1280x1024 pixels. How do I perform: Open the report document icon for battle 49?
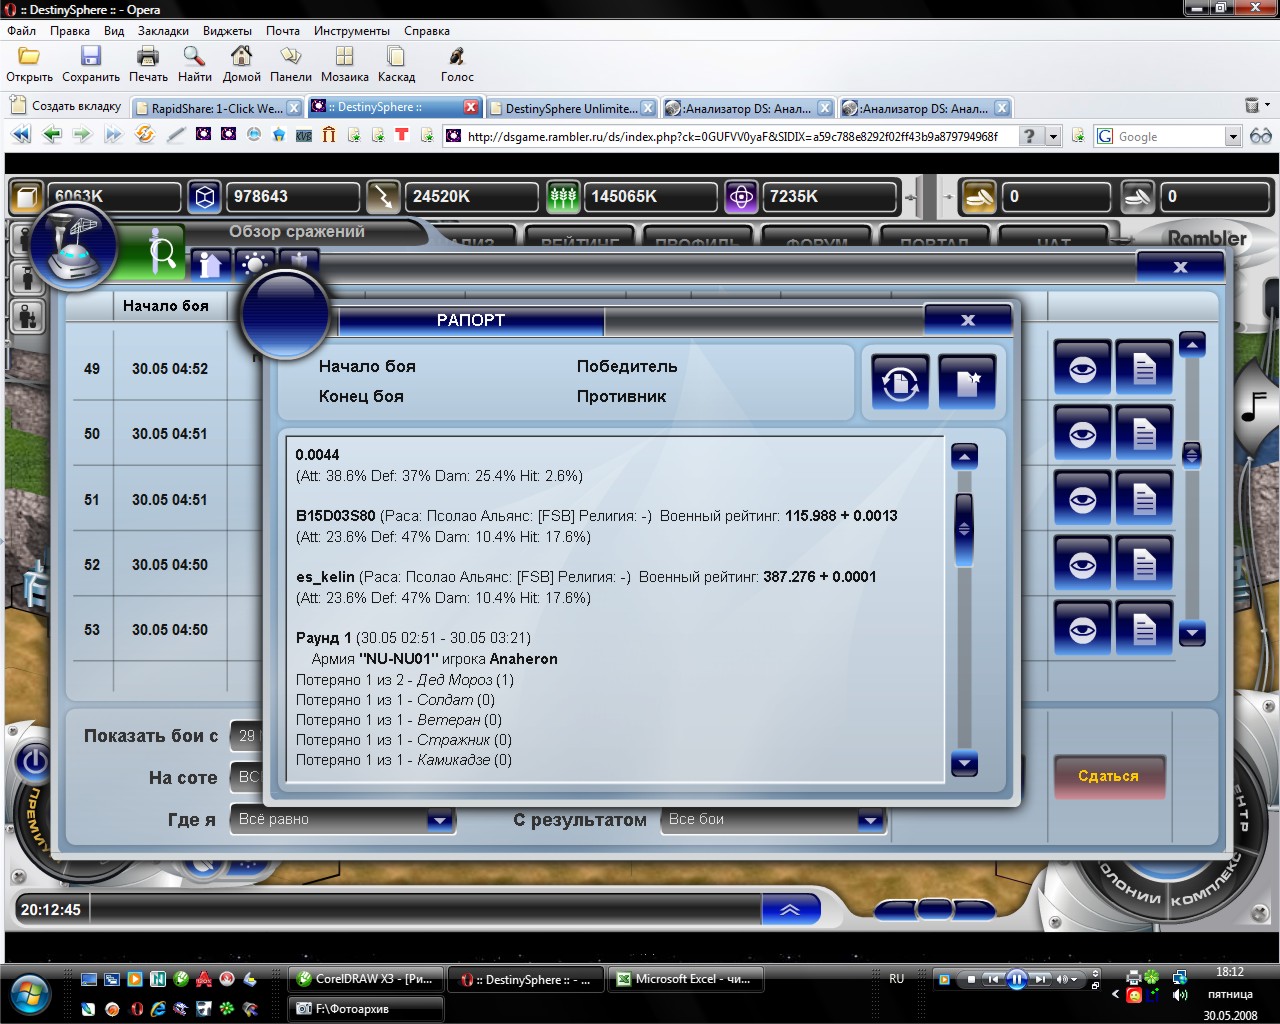pos(1144,369)
